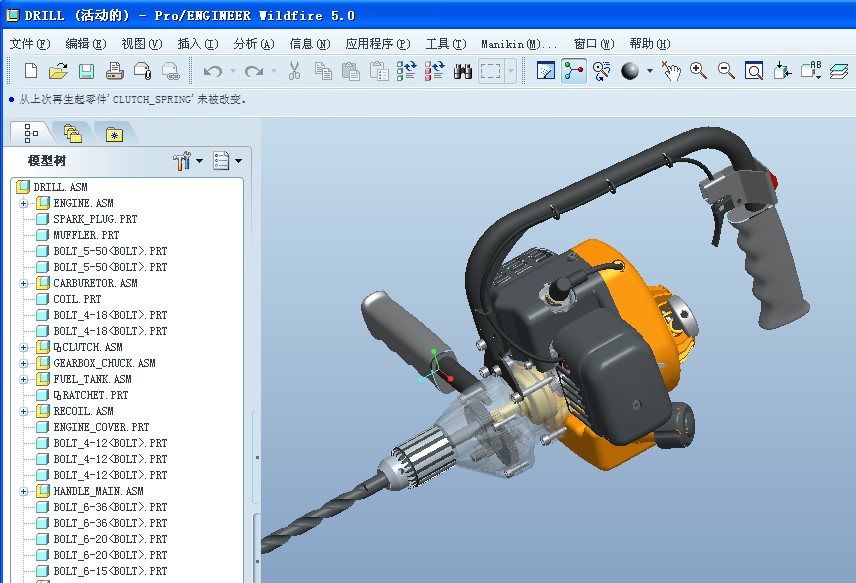Select the Zoom In magnifier tool
This screenshot has width=856, height=583.
(698, 71)
